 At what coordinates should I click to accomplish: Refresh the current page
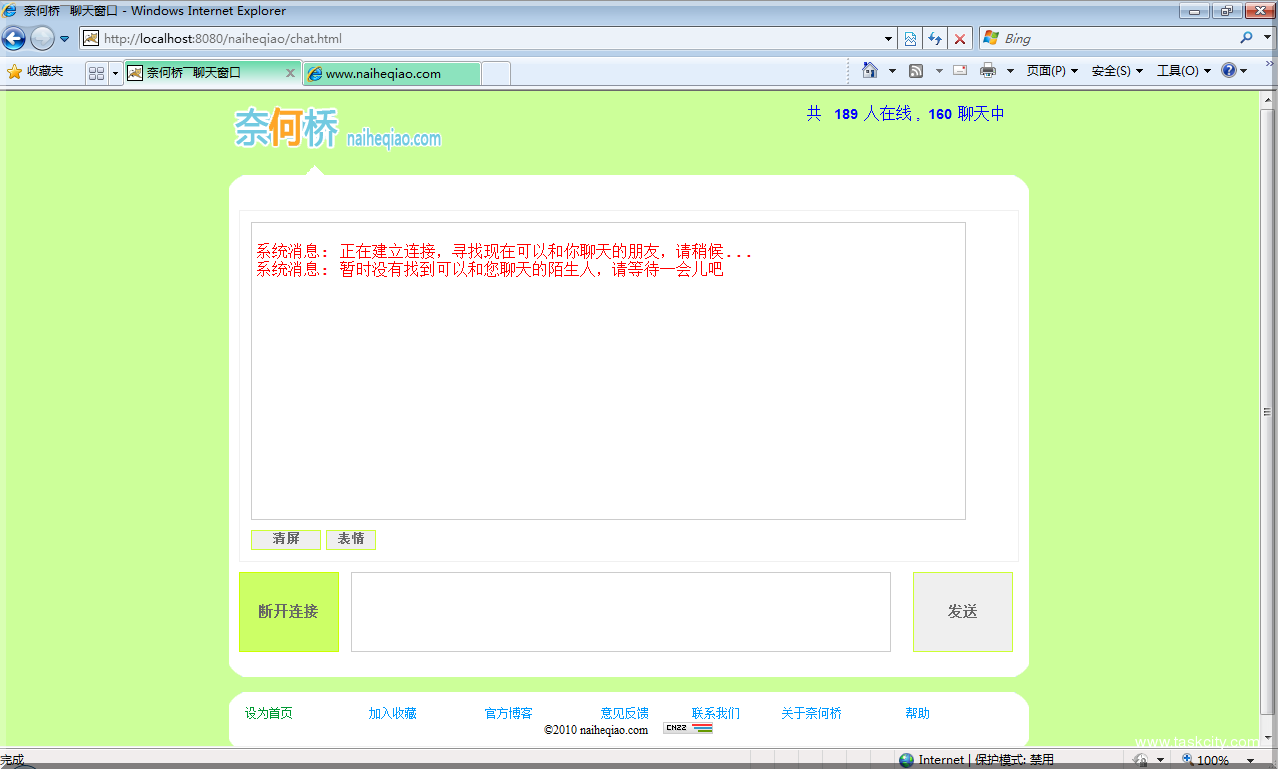coord(934,38)
